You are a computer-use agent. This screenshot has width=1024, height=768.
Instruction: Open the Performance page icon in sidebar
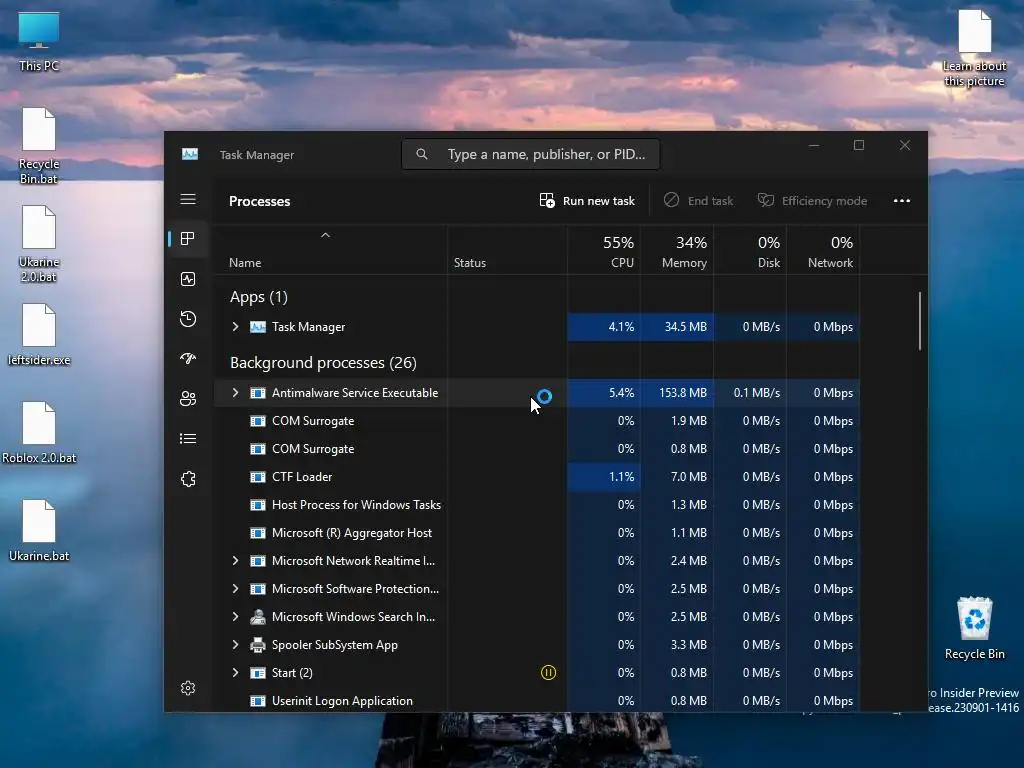[x=188, y=280]
